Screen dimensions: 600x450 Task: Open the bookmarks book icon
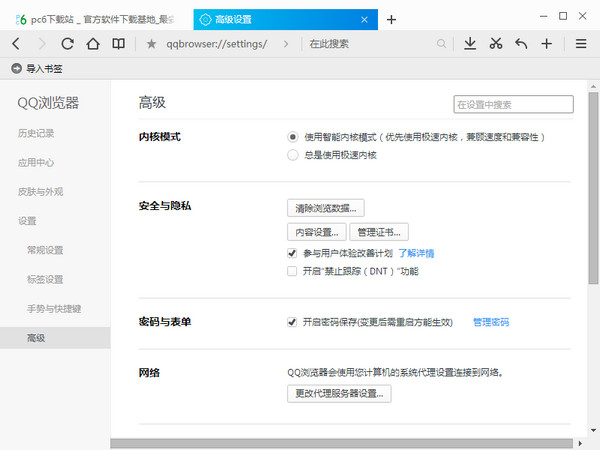(x=119, y=43)
